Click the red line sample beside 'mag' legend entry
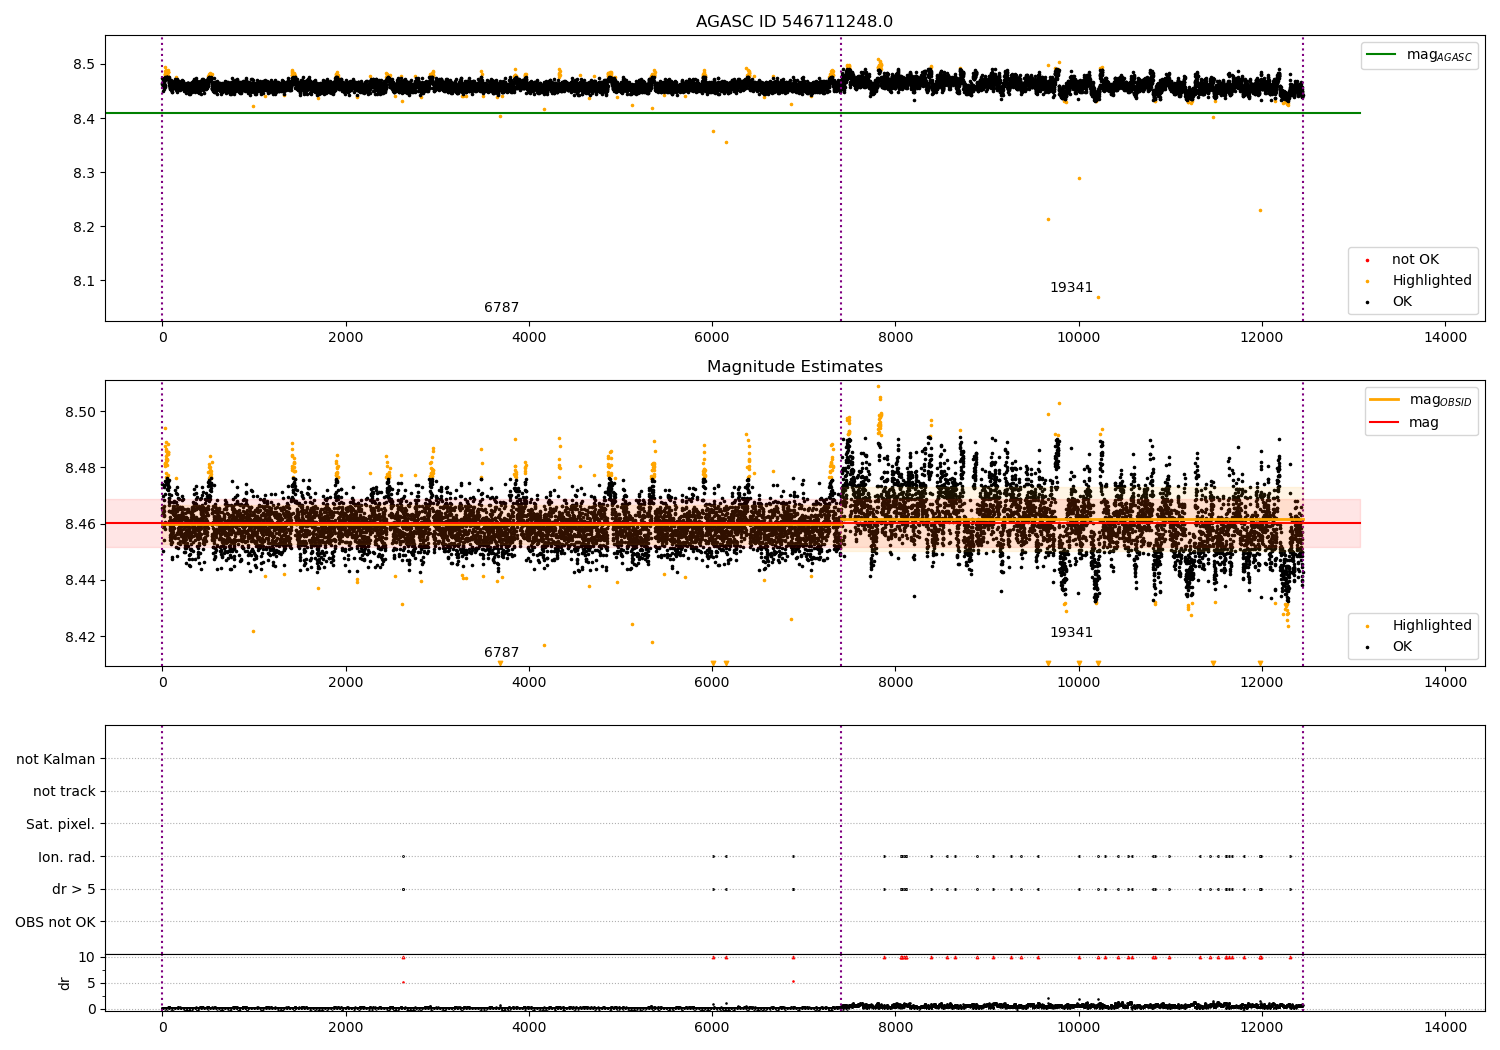Viewport: 1500px width, 1050px height. 1385,423
